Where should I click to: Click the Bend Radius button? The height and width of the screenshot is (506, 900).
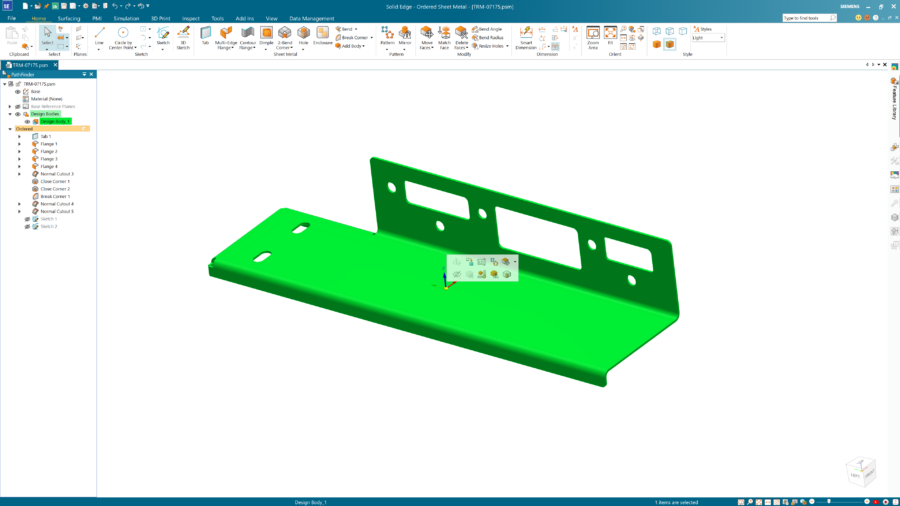[488, 37]
